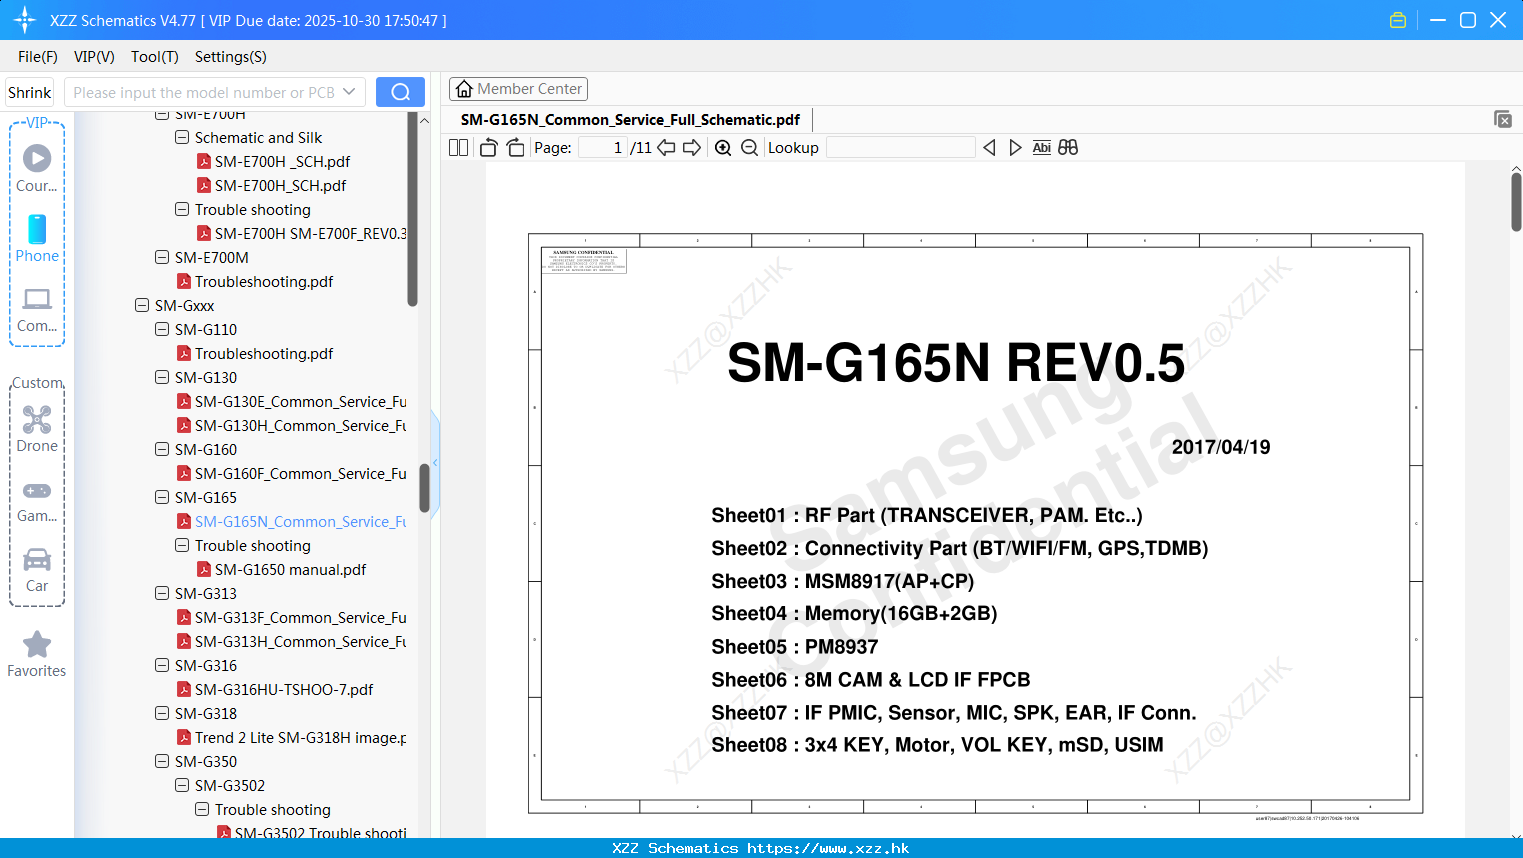Viewport: 1523px width, 858px height.
Task: Find next lookup result
Action: click(1015, 147)
